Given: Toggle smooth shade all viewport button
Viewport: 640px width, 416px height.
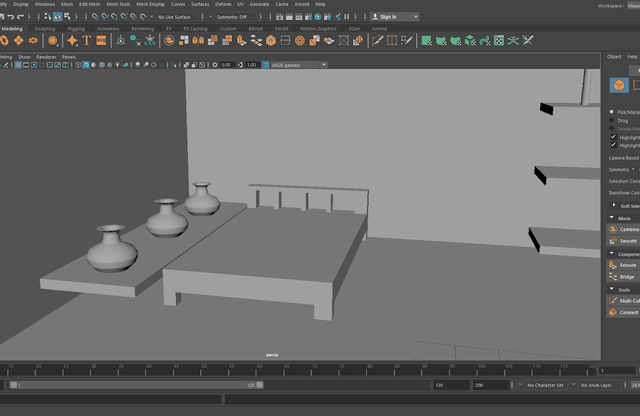Looking at the screenshot, I should [86, 65].
